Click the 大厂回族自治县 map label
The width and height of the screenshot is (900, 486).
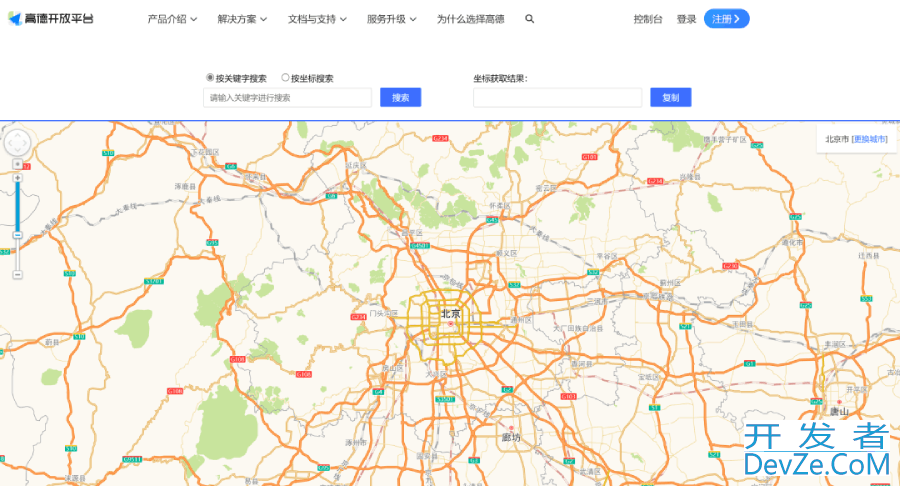[x=578, y=328]
